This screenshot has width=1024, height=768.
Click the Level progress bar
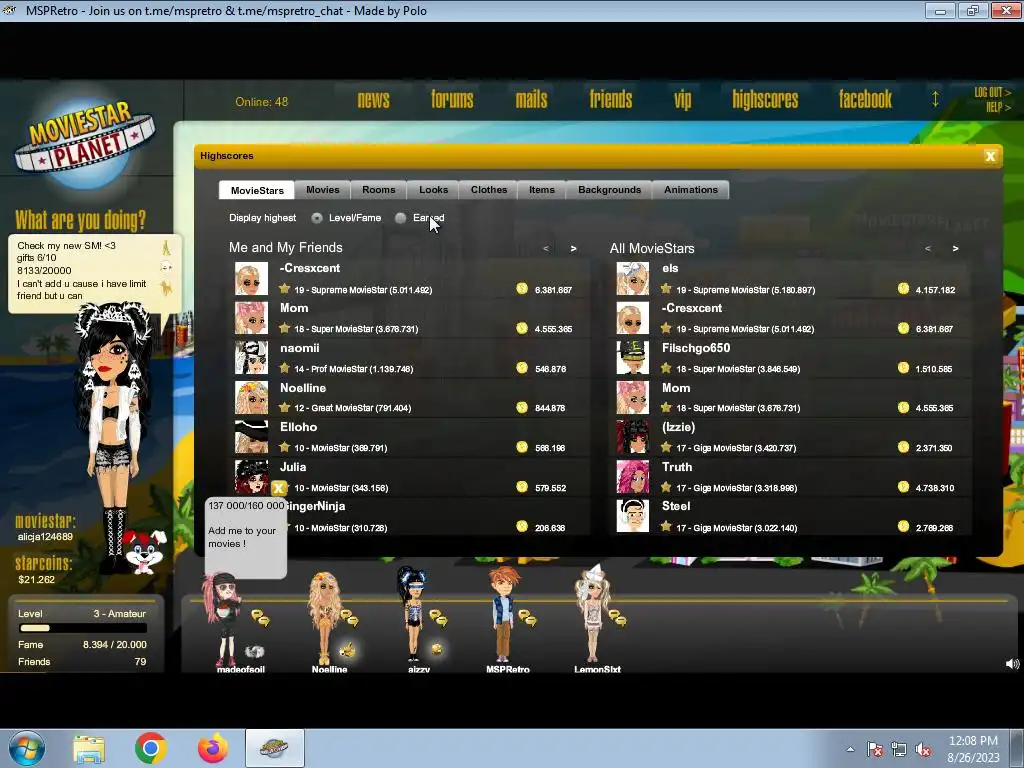pyautogui.click(x=83, y=628)
